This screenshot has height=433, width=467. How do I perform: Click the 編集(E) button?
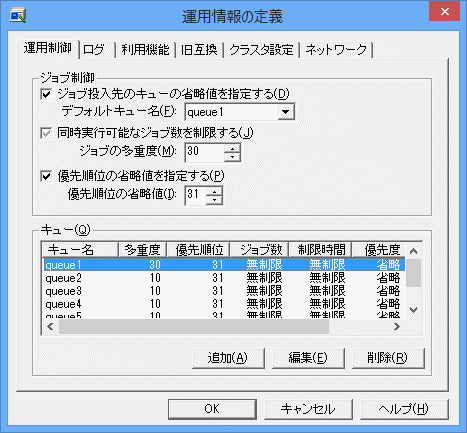(x=308, y=358)
